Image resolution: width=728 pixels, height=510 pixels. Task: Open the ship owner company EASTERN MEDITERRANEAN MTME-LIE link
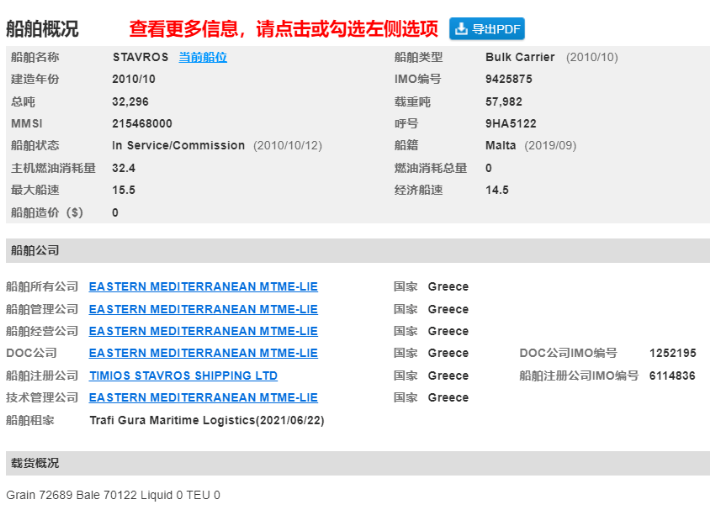203,287
